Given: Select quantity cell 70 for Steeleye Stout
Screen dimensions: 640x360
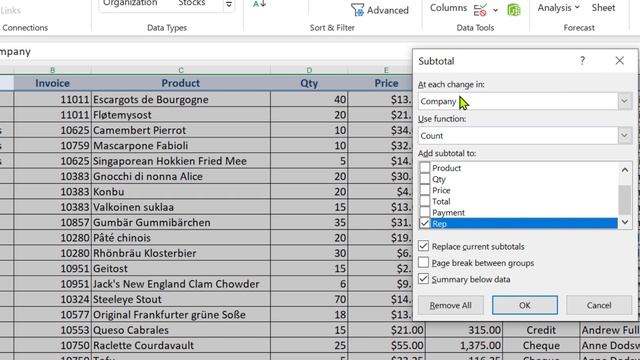Looking at the screenshot, I should pos(309,299).
